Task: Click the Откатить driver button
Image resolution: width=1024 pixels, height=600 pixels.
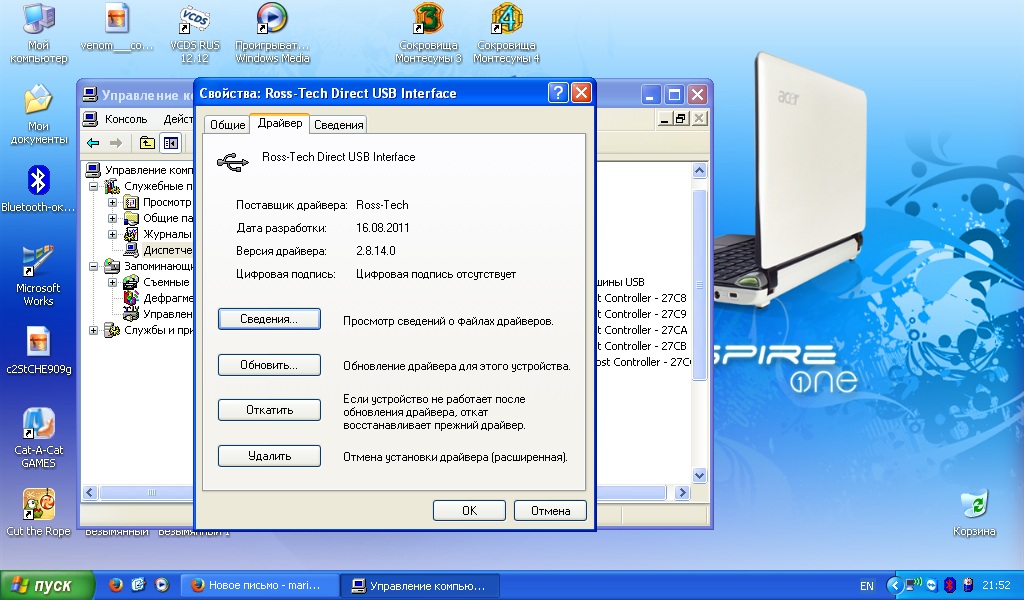Action: [x=269, y=410]
